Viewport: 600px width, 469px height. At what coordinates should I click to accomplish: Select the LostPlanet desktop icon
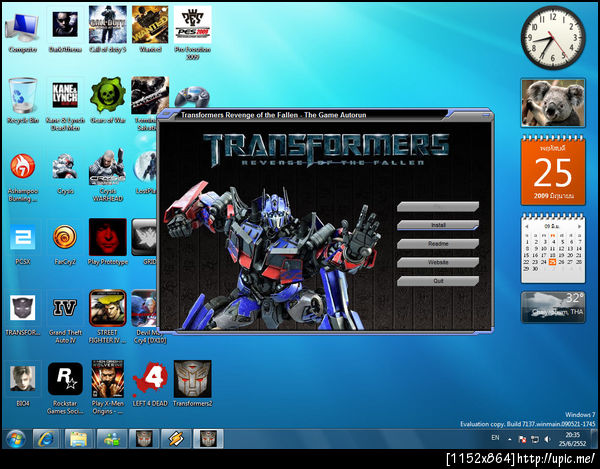tap(145, 172)
